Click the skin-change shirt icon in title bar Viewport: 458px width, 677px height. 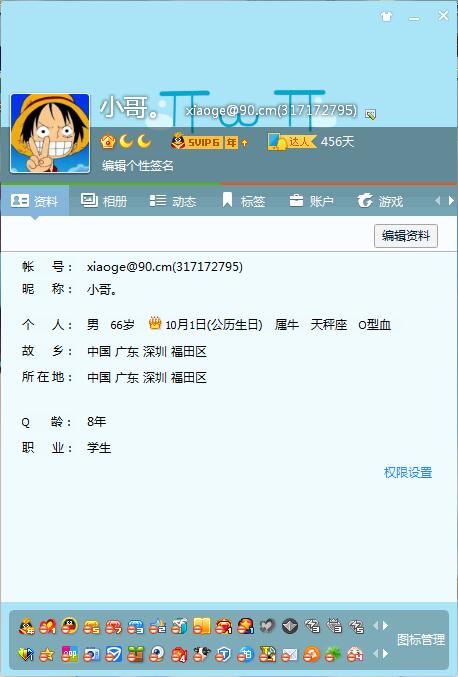point(386,17)
